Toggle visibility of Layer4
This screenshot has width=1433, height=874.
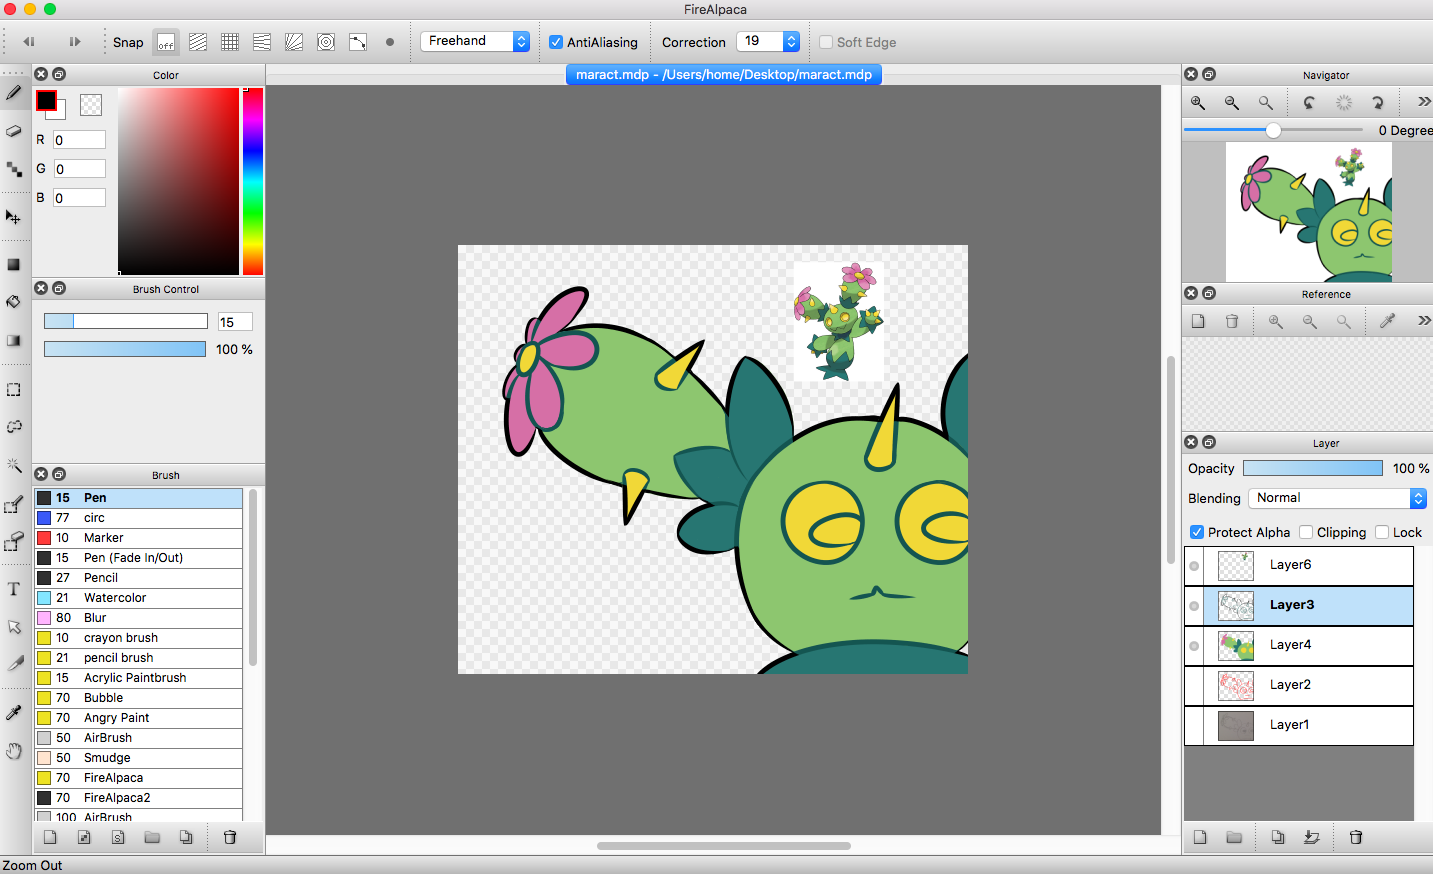1194,646
